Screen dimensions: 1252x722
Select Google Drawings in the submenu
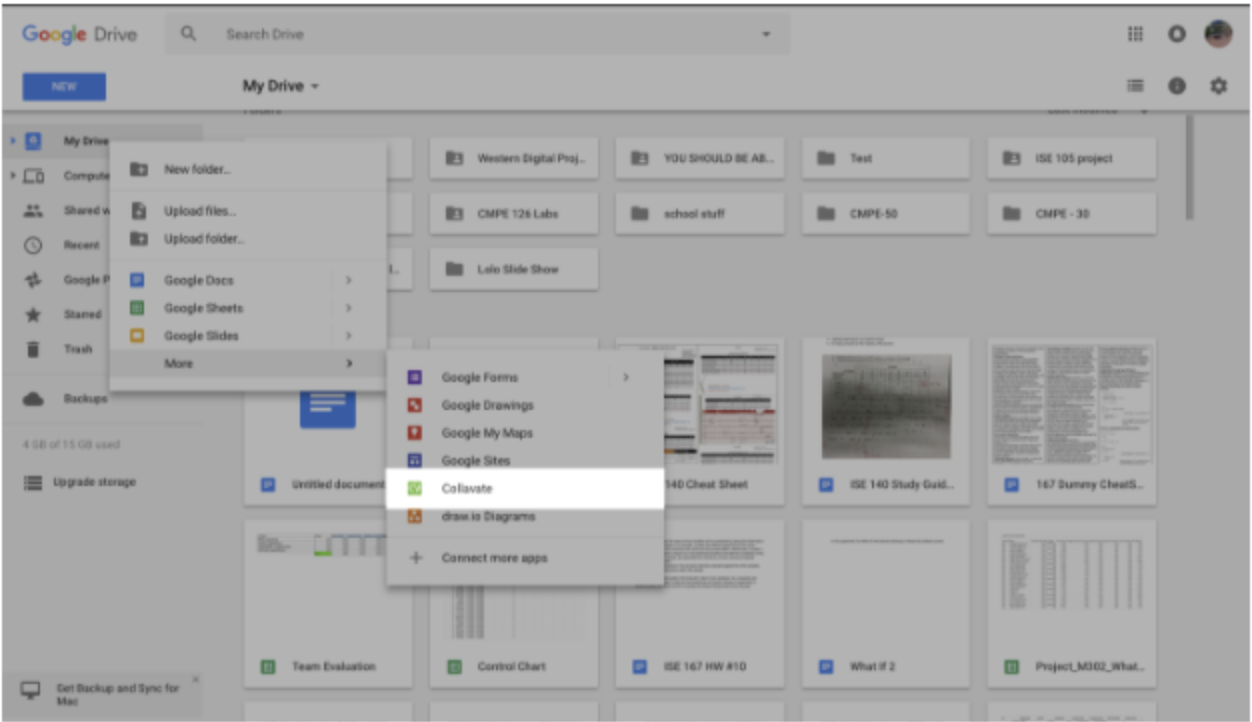pyautogui.click(x=525, y=405)
